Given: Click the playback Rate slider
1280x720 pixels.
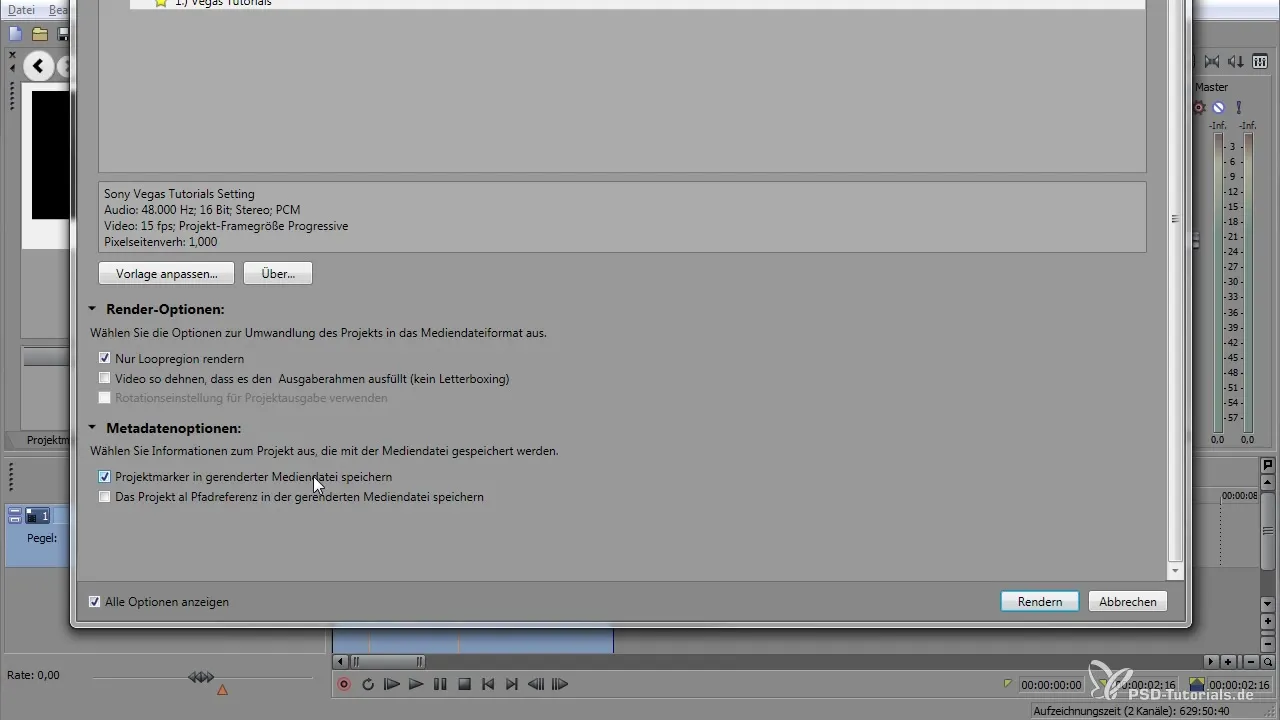Looking at the screenshot, I should pyautogui.click(x=201, y=678).
